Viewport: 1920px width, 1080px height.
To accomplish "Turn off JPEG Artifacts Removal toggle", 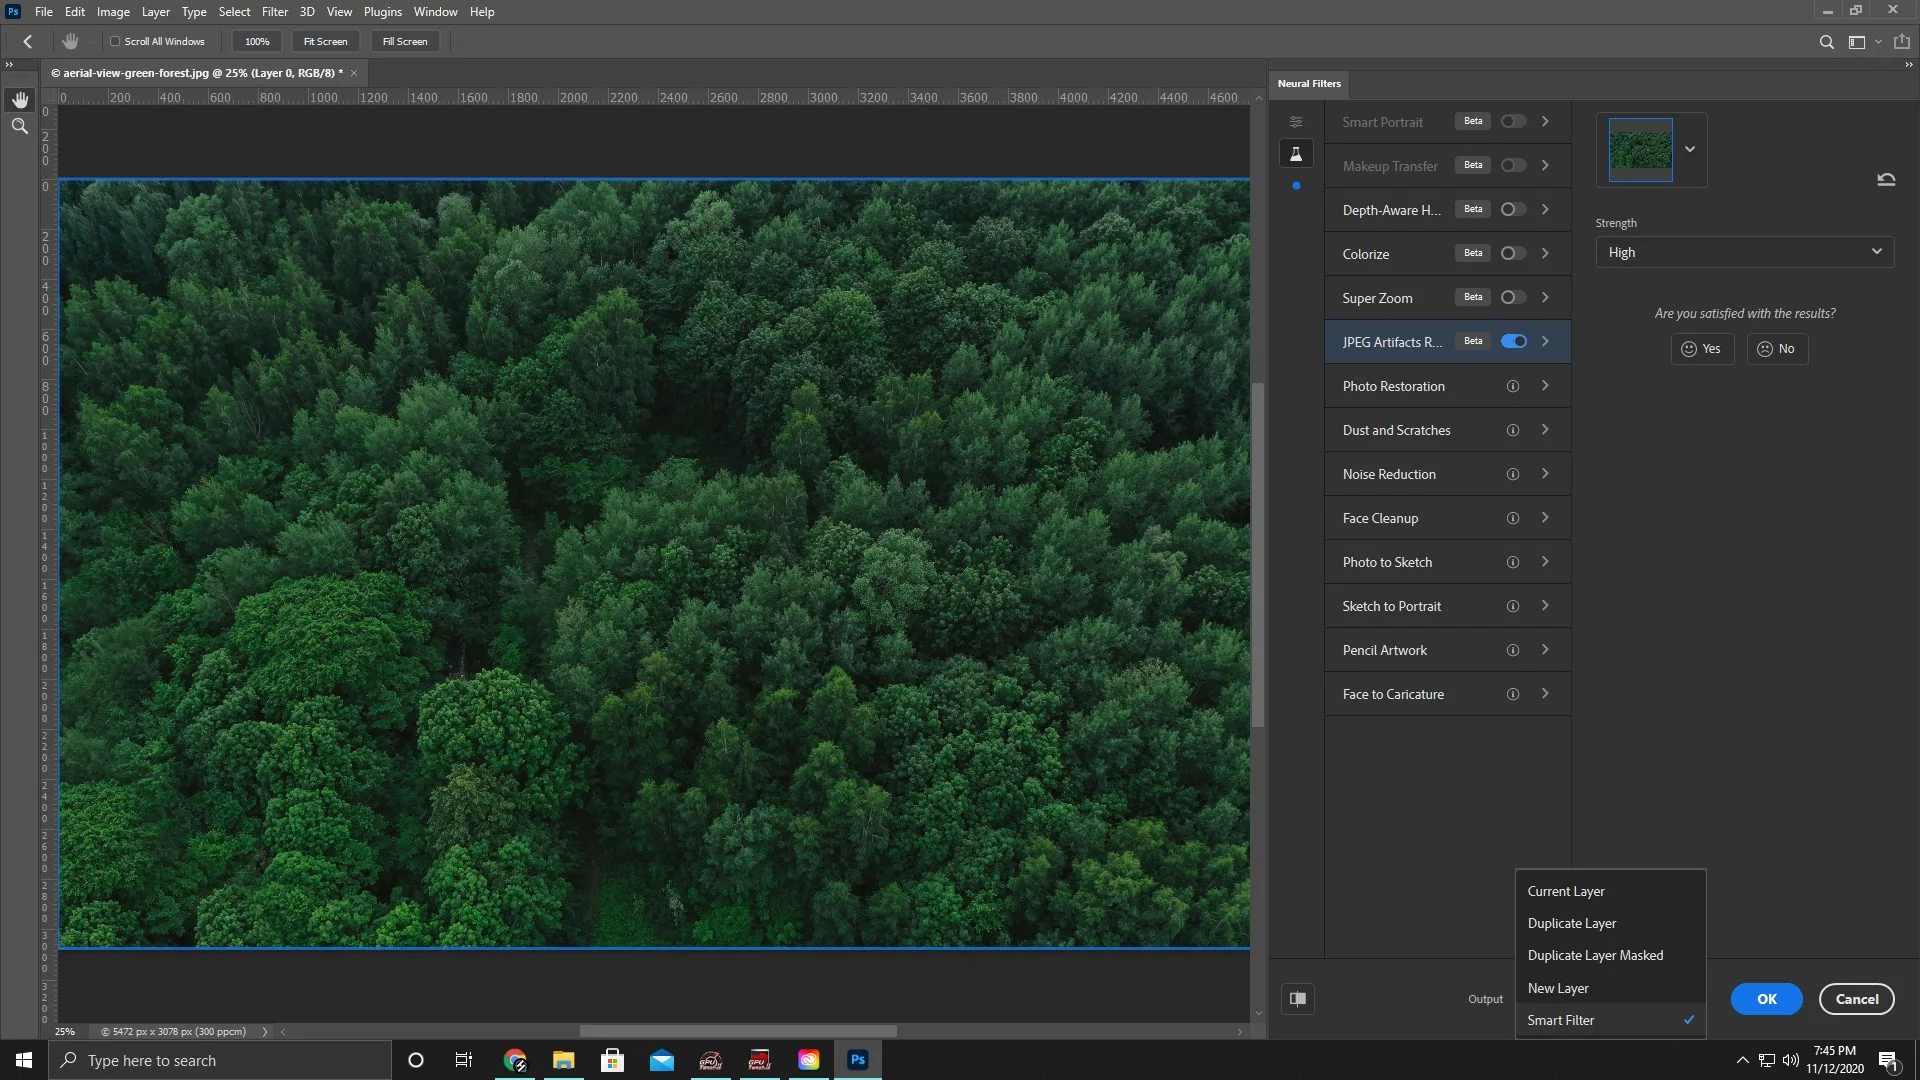I will point(1514,342).
